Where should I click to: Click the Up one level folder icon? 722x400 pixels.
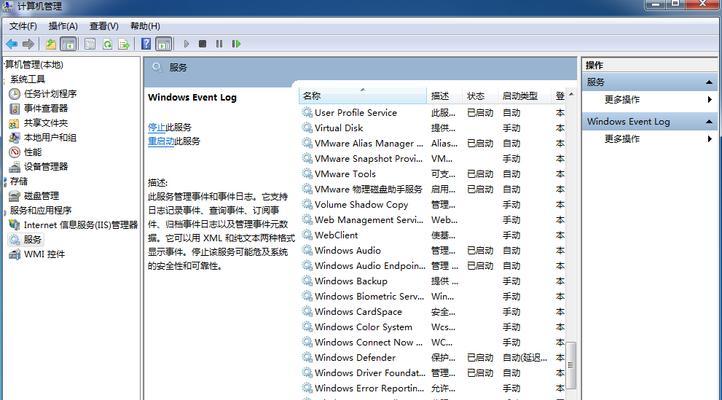pos(51,44)
